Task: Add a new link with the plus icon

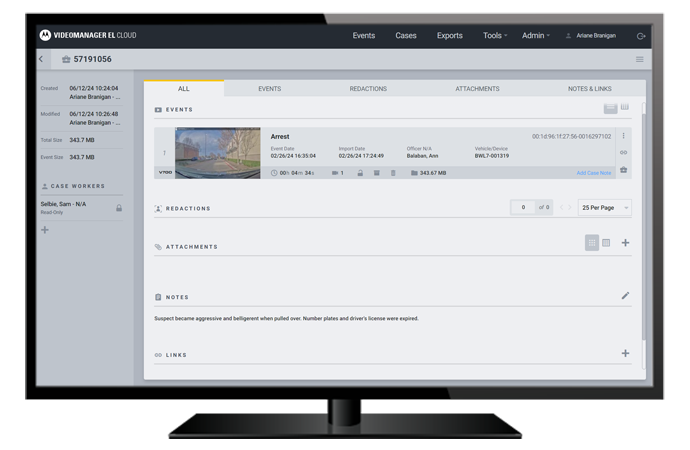Action: point(625,353)
